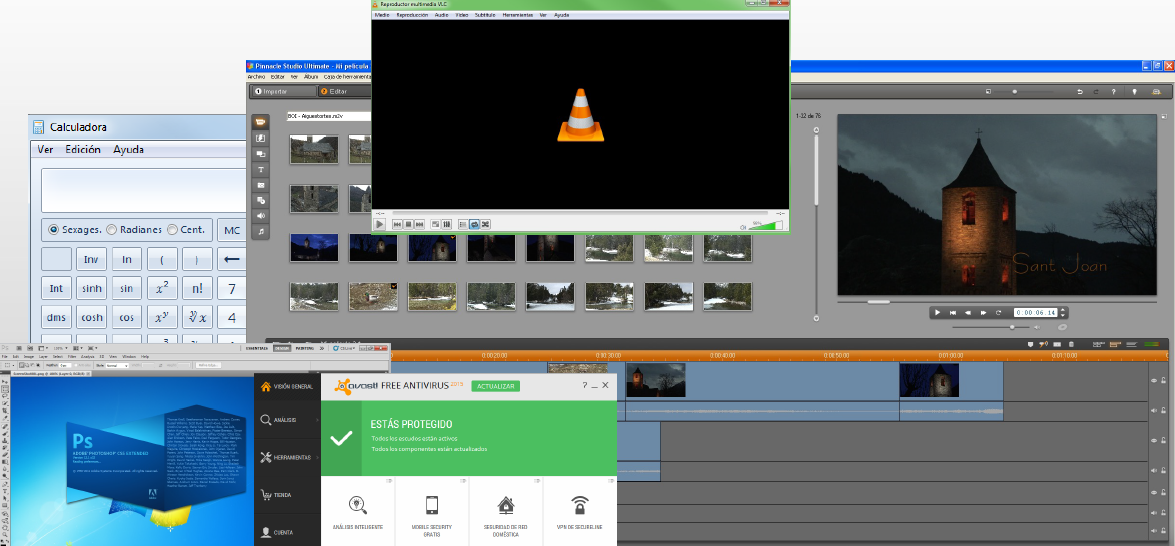Viewport: 1175px width, 546px height.
Task: Toggle the VLC loop repeat button
Action: [474, 224]
